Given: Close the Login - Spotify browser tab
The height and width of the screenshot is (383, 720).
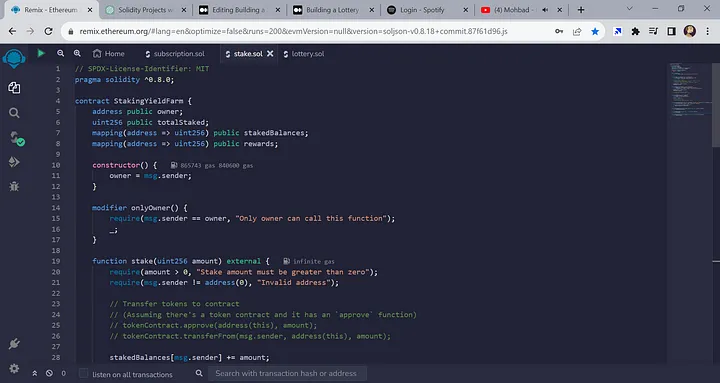Looking at the screenshot, I should pyautogui.click(x=466, y=10).
